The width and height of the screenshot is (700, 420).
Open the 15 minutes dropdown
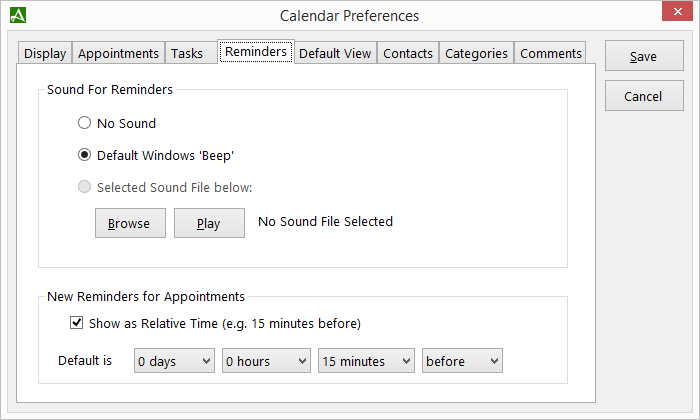tap(366, 361)
